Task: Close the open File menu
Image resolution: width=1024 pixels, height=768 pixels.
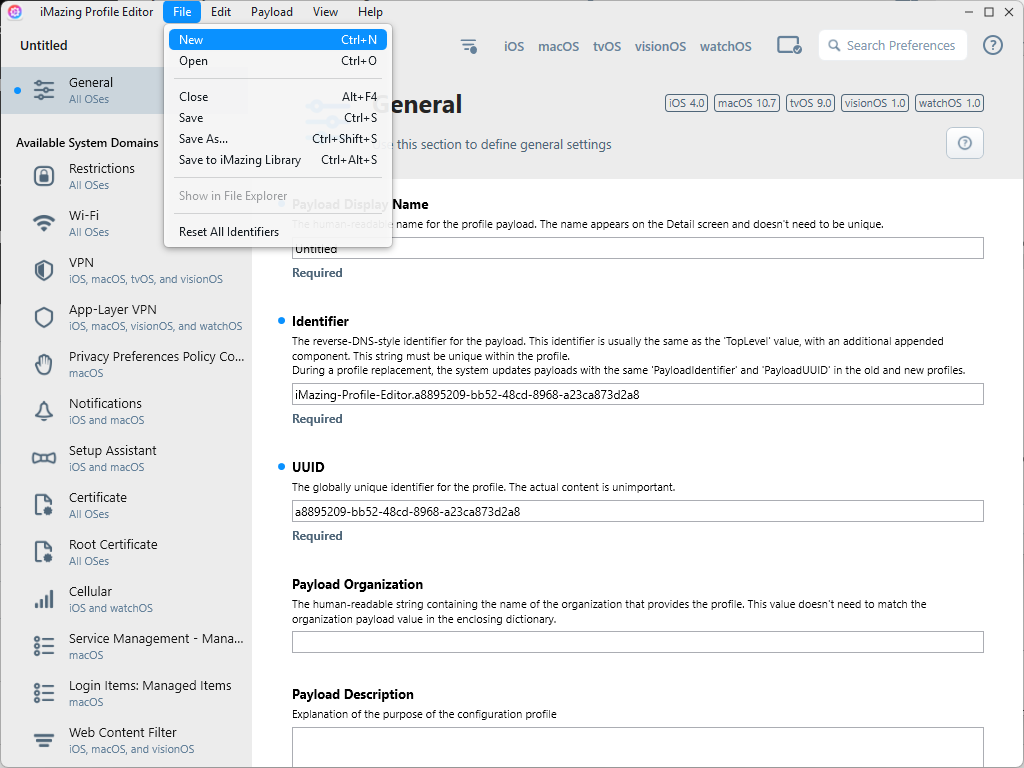Action: point(182,12)
